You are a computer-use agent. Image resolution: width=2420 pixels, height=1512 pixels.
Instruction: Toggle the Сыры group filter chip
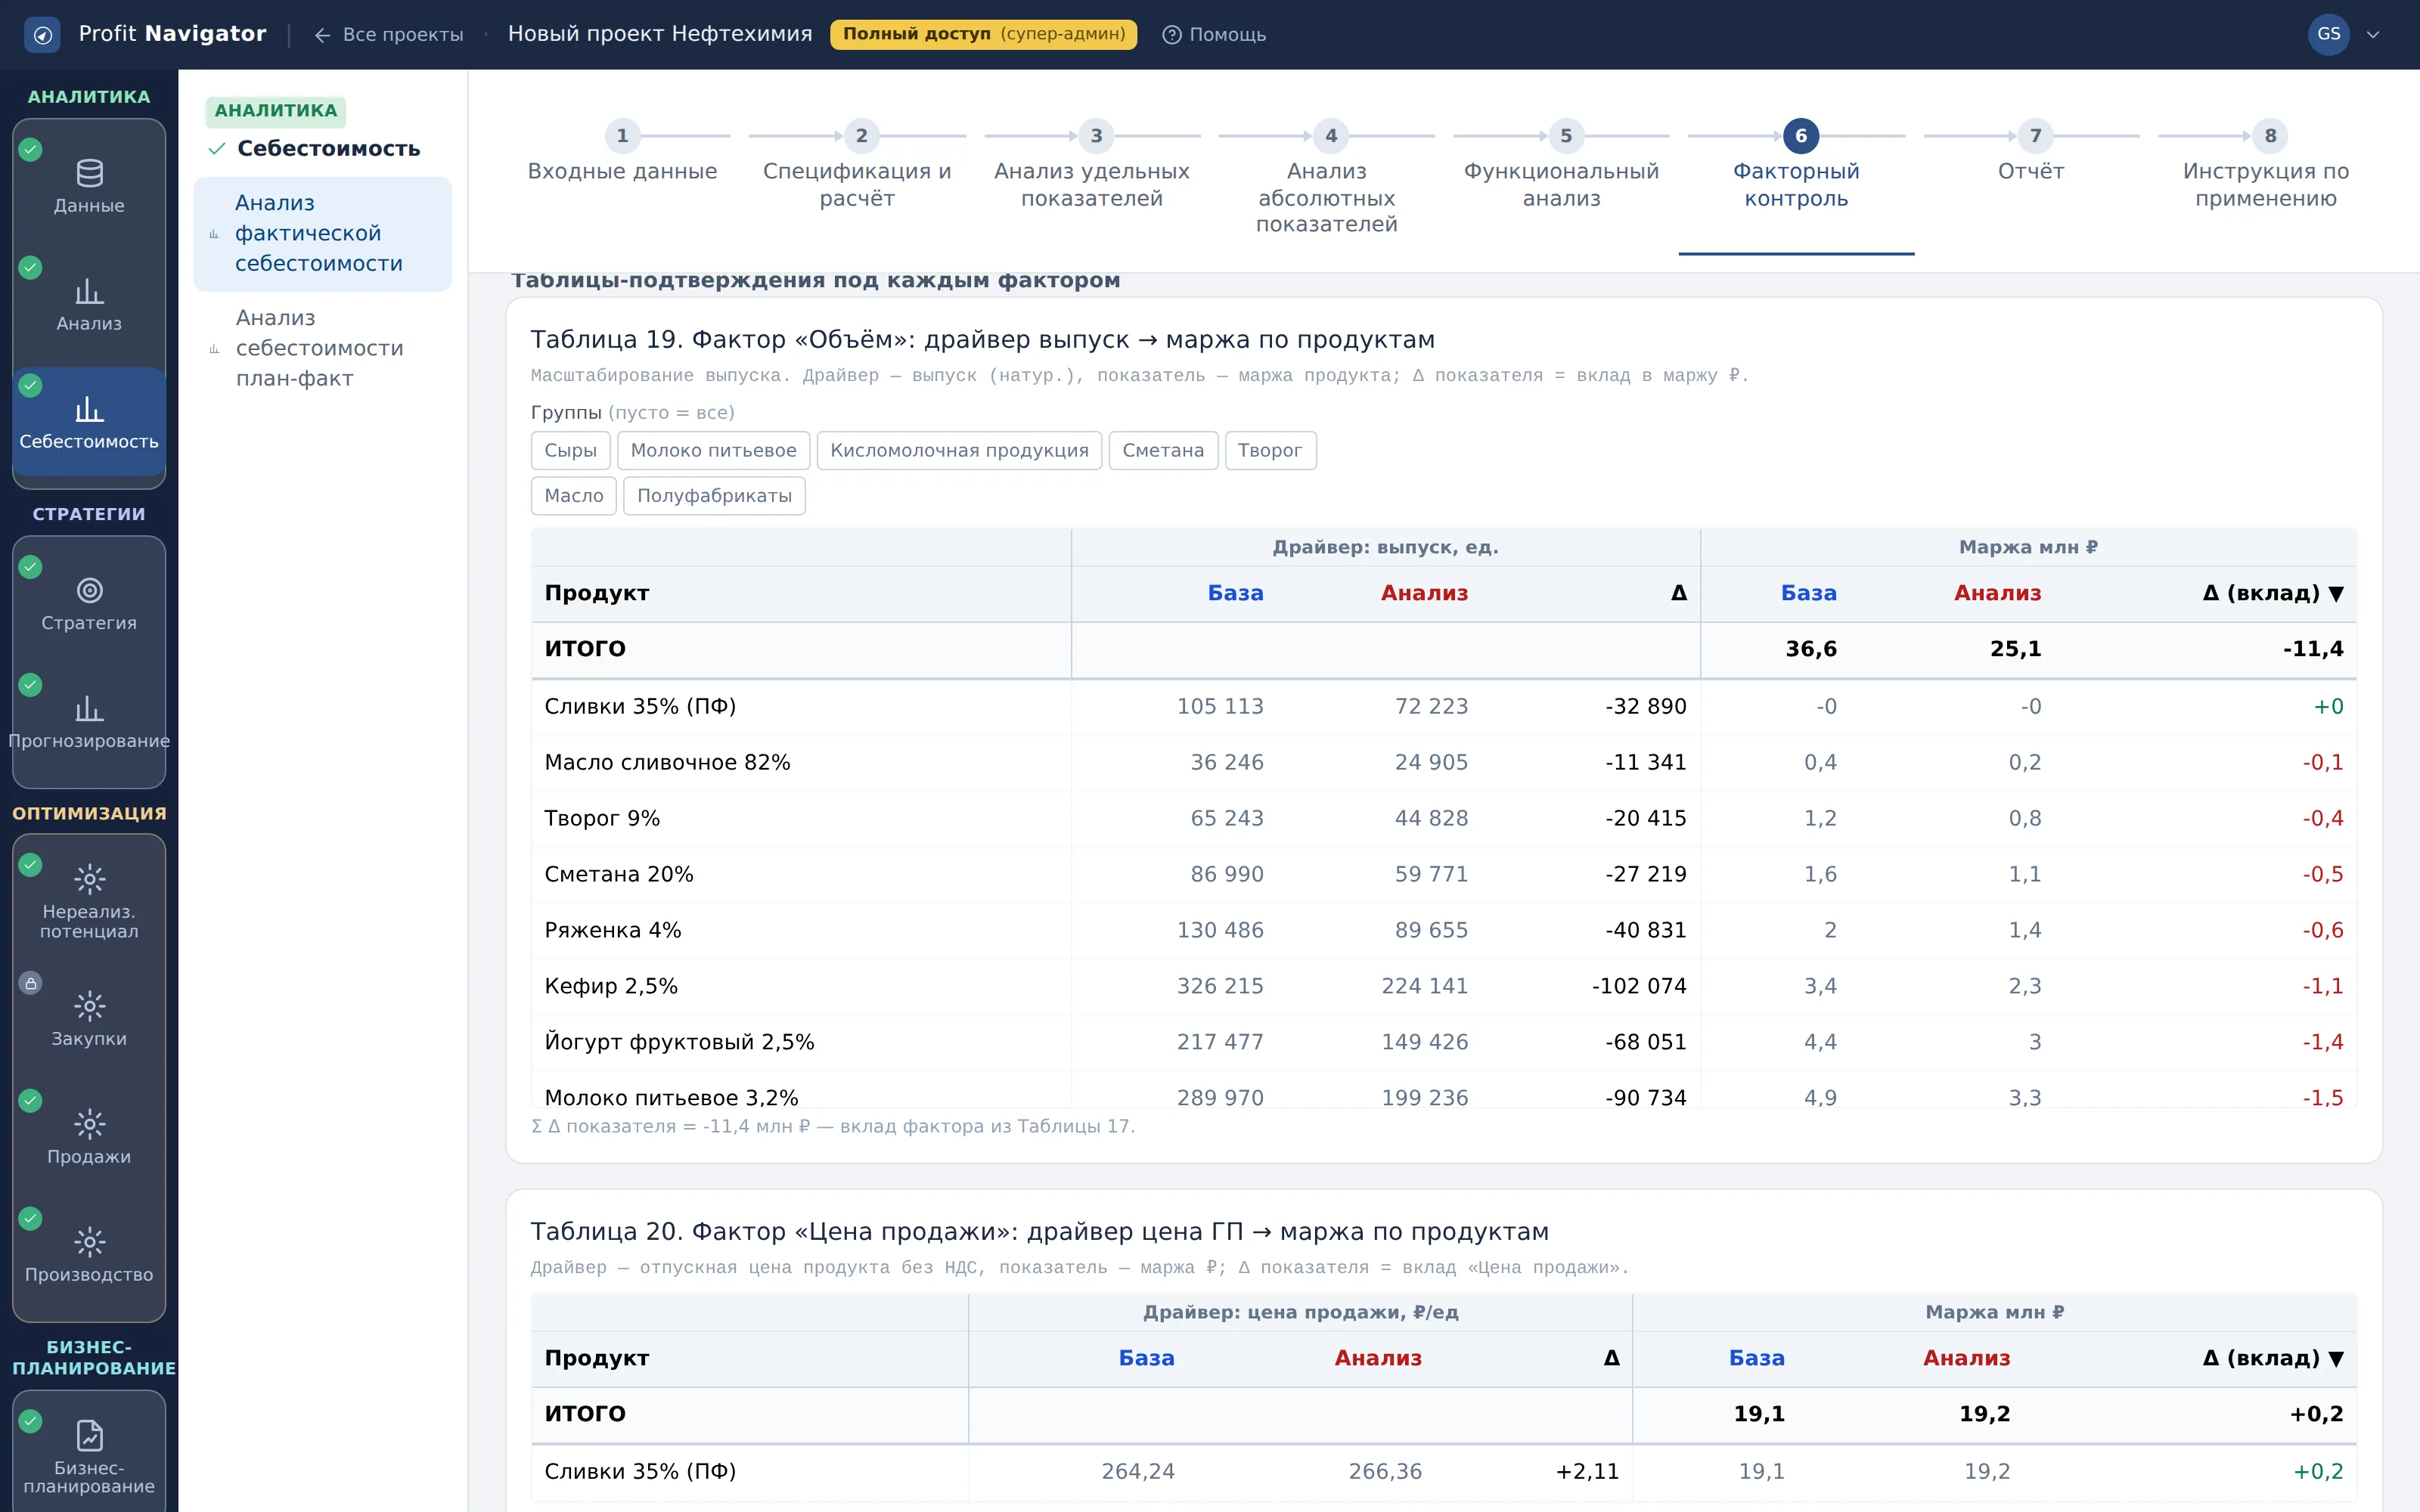[570, 451]
